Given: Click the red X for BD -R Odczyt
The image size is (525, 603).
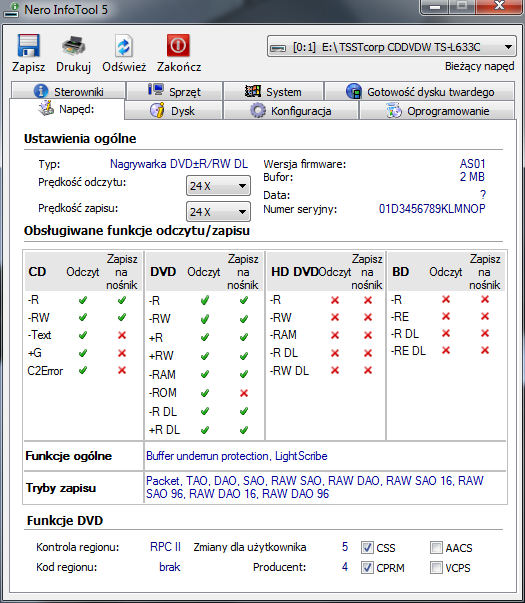Looking at the screenshot, I should pyautogui.click(x=446, y=299).
